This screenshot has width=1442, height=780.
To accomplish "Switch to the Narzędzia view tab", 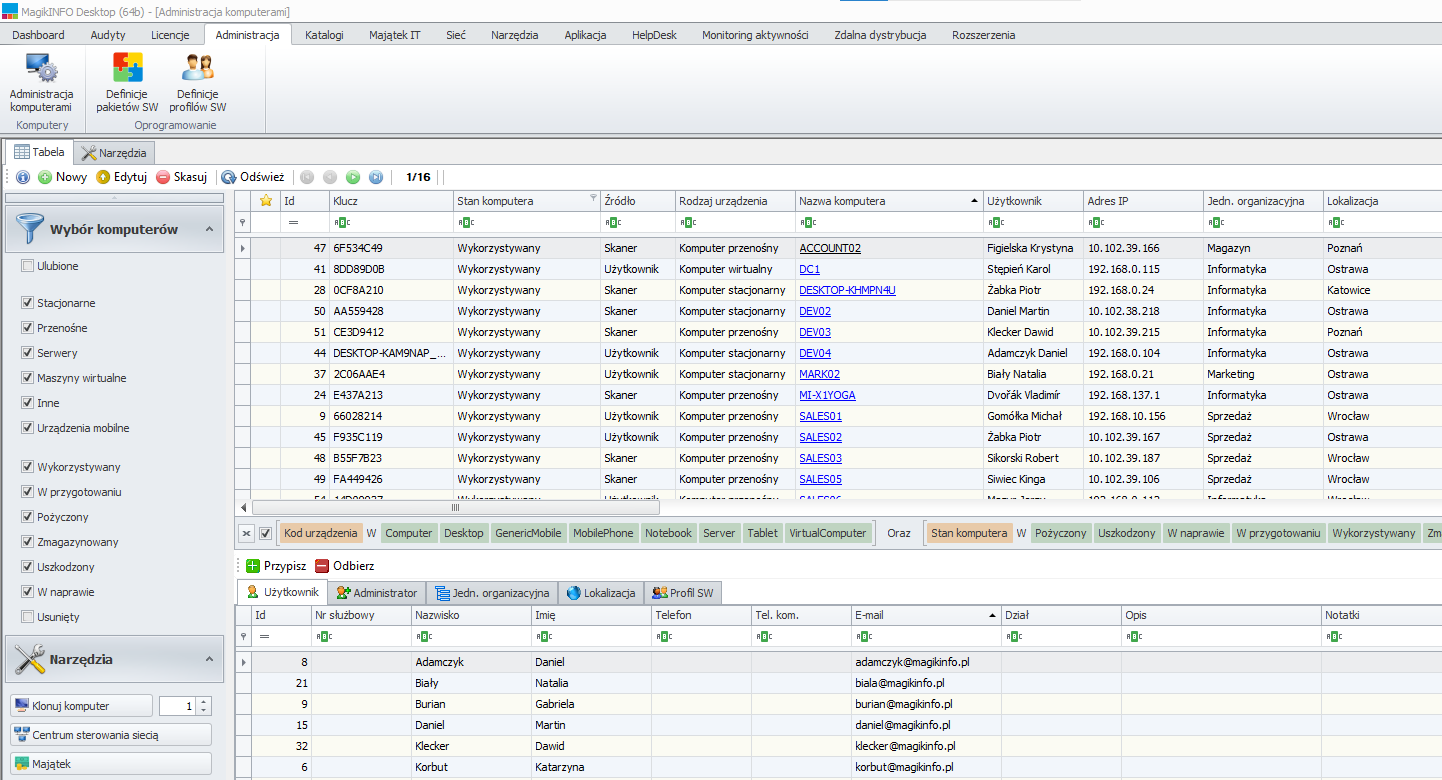I will coord(114,153).
